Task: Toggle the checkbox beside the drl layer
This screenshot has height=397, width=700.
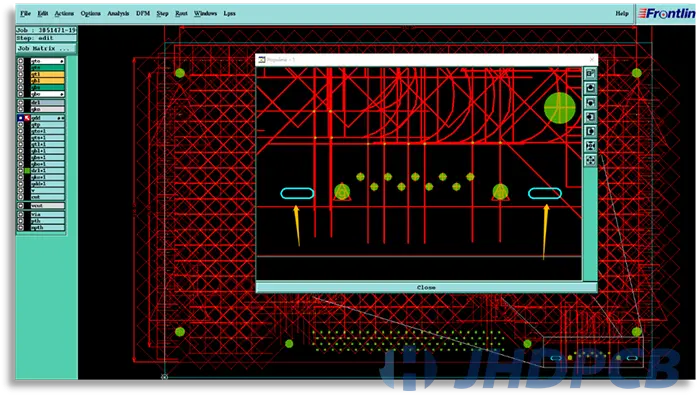Action: 21,103
